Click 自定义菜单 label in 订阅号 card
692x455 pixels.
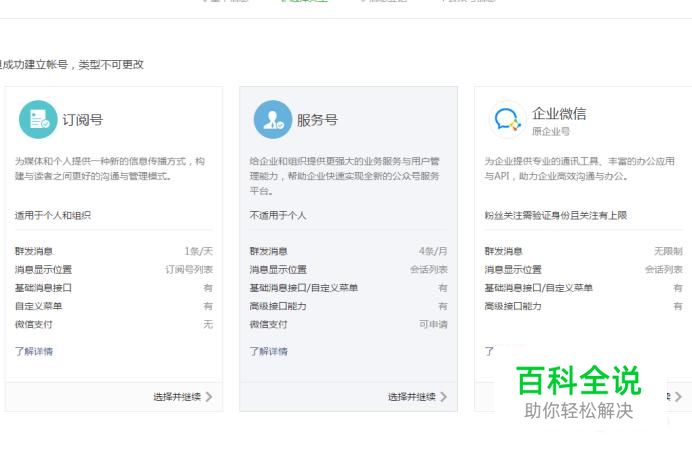39,306
